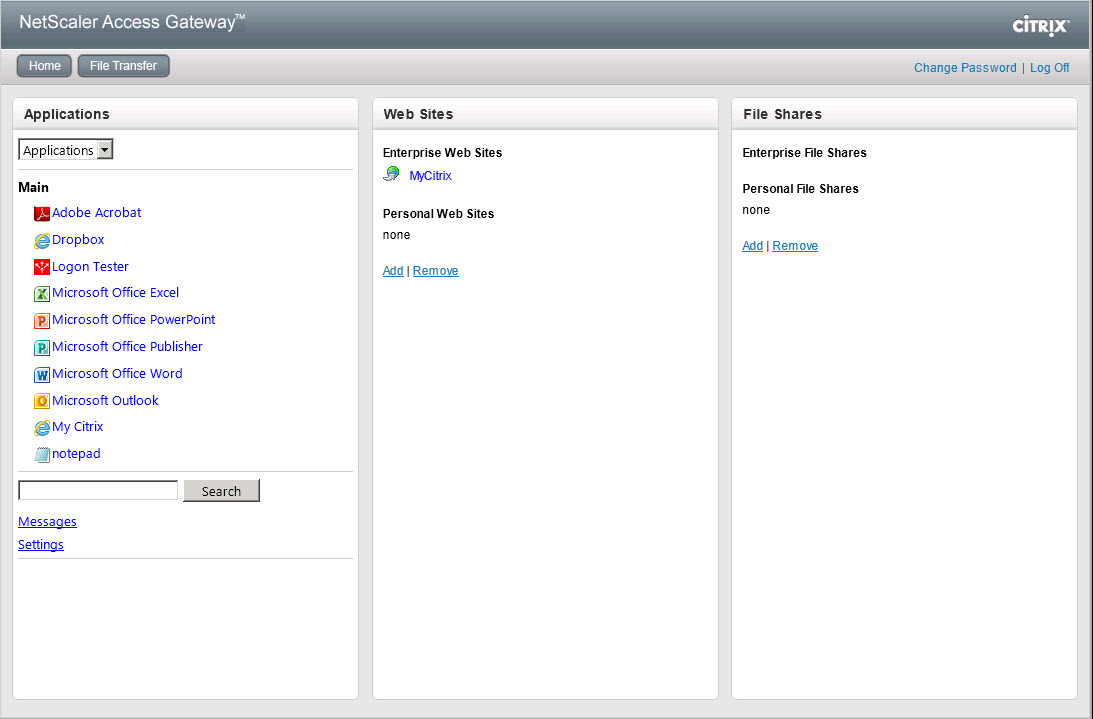Click into the application search field

point(98,490)
